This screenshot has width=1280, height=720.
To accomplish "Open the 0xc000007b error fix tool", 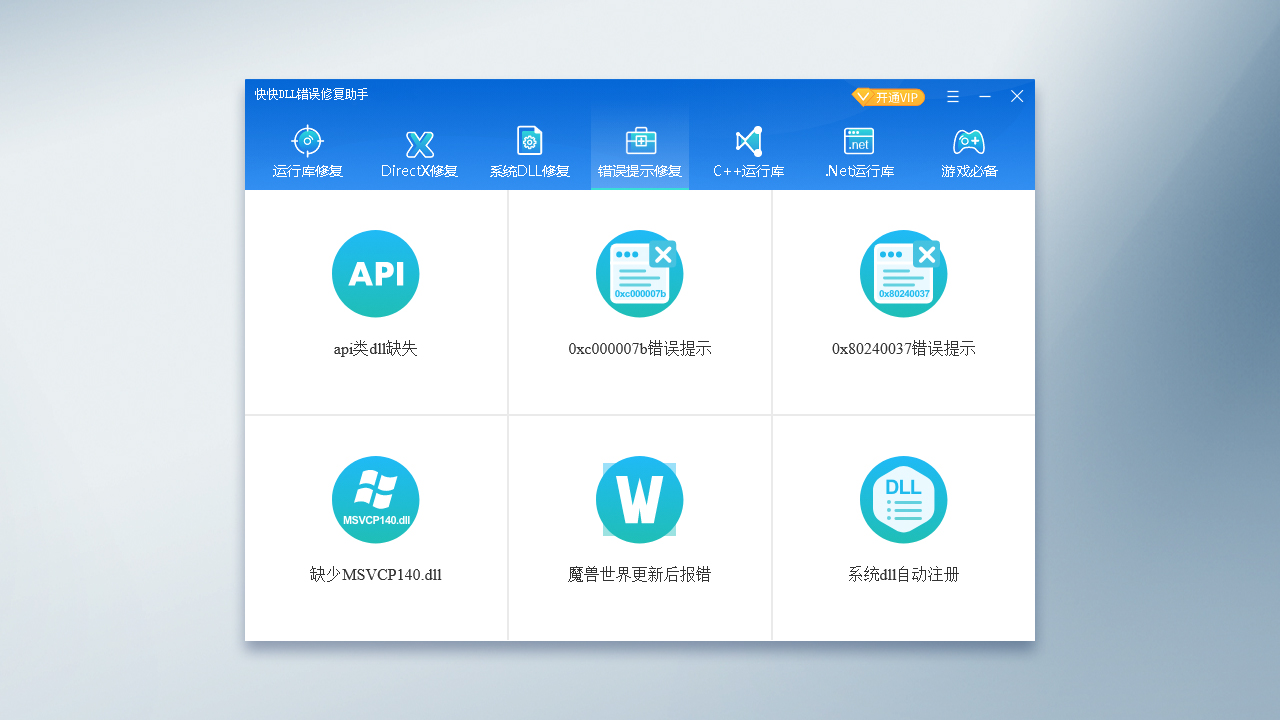I will (x=639, y=273).
